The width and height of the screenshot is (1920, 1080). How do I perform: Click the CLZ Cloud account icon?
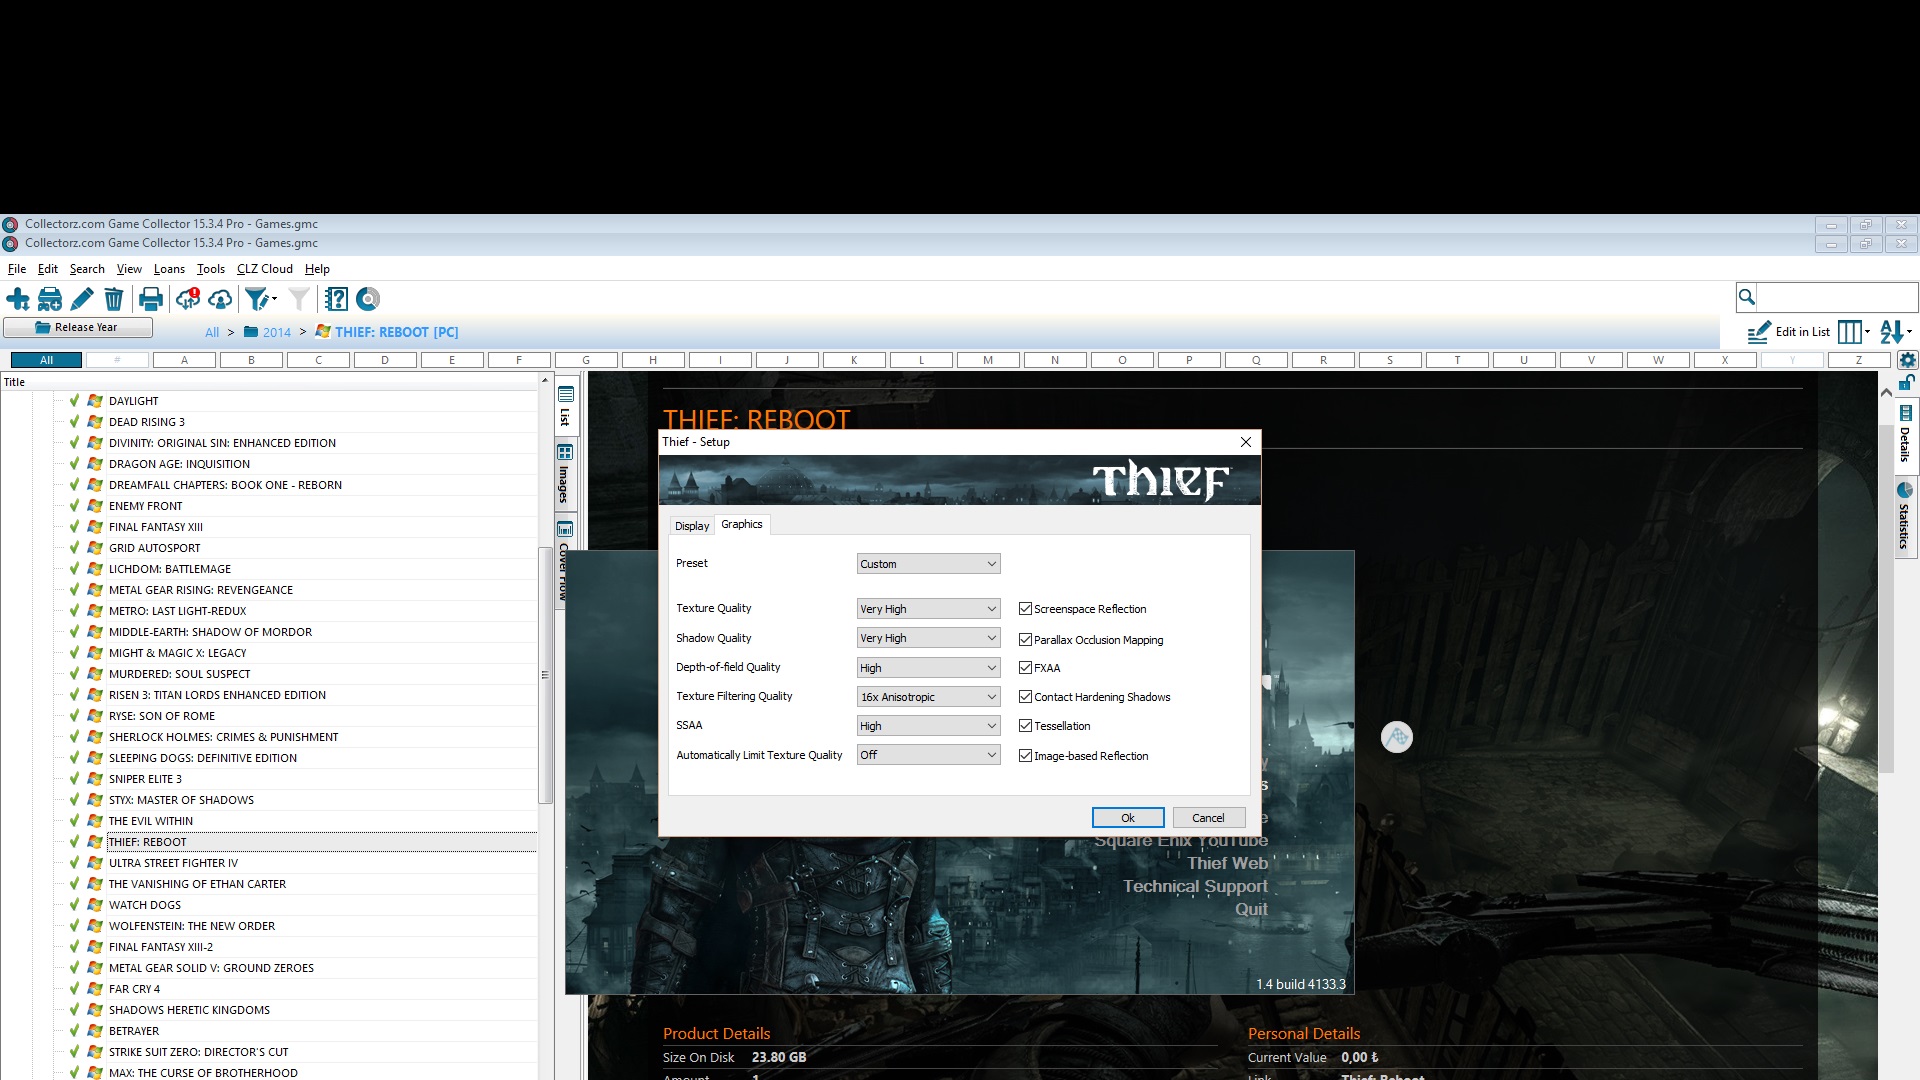220,299
